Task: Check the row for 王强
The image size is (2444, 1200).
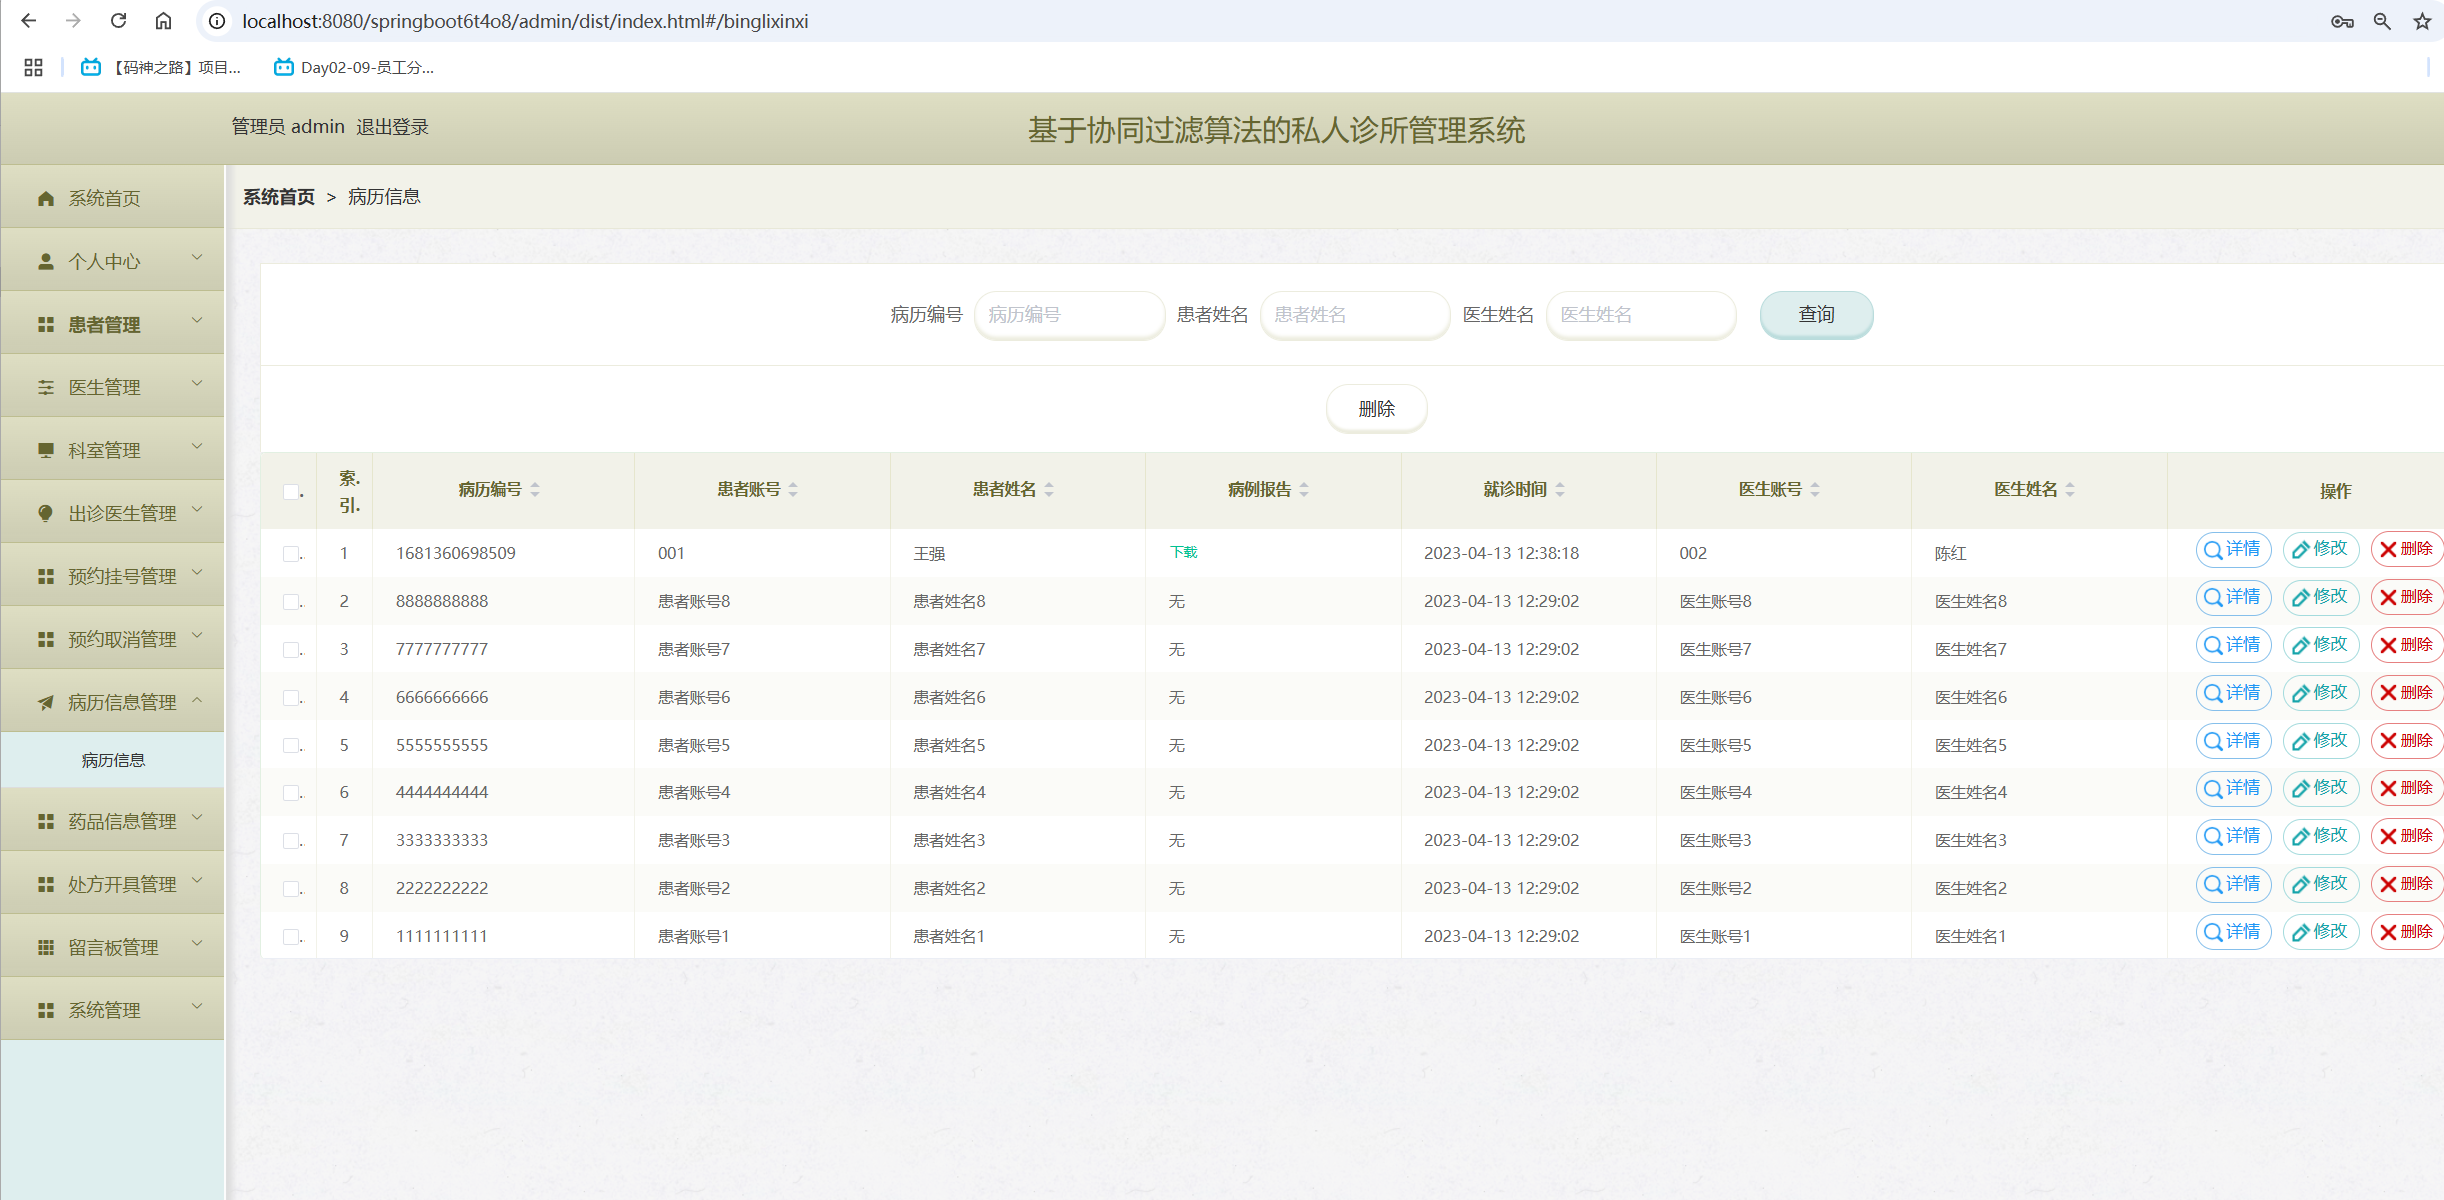Action: (x=291, y=553)
